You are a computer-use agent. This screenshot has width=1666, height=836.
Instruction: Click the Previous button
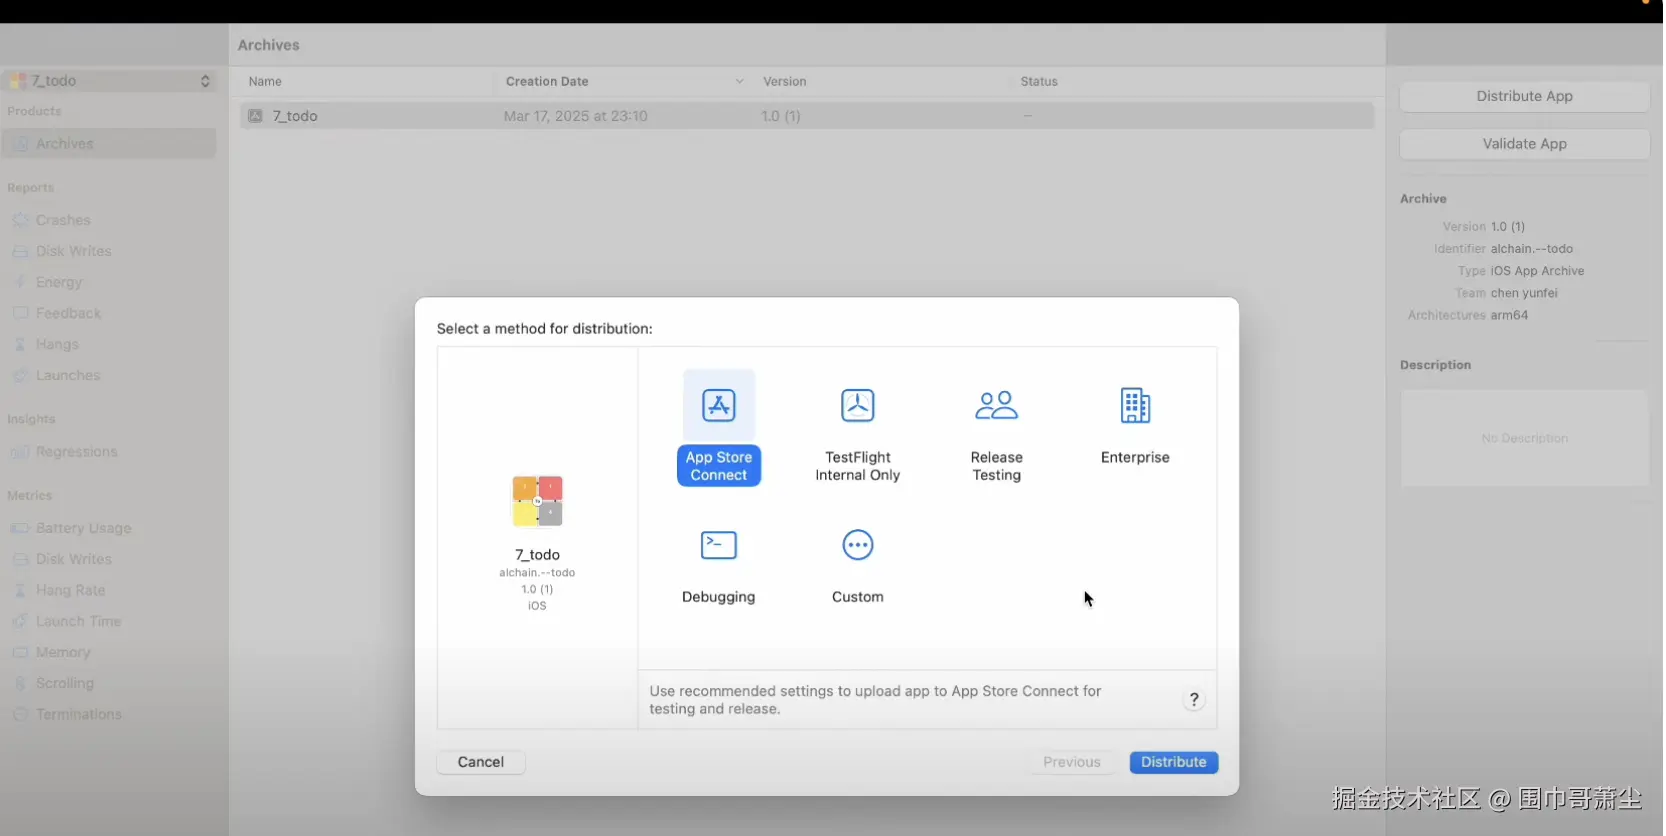coord(1071,762)
